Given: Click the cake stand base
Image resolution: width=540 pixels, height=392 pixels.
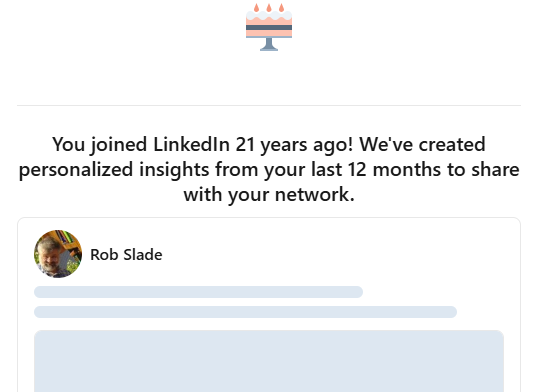Looking at the screenshot, I should pyautogui.click(x=269, y=45).
